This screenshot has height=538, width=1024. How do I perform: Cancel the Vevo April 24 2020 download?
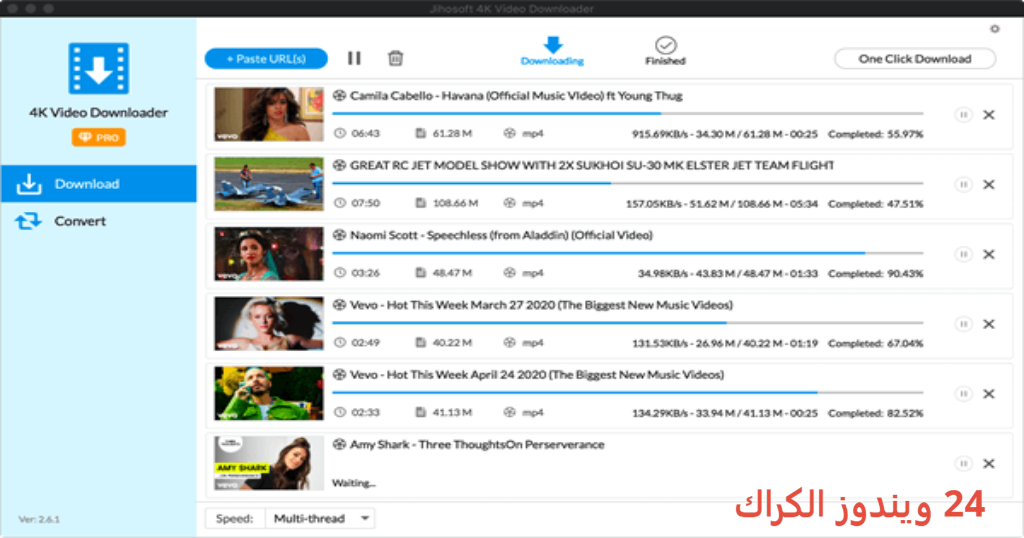tap(989, 394)
